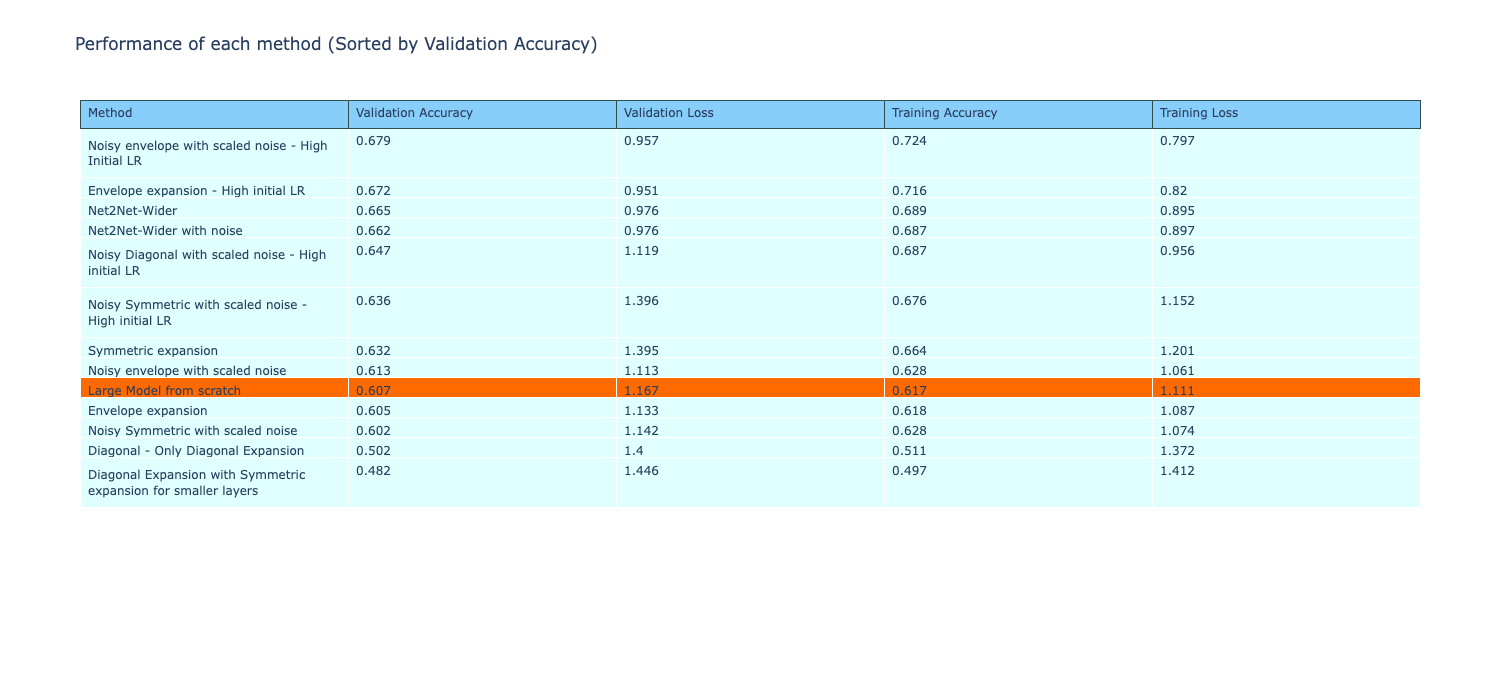This screenshot has height=700, width=1500.
Task: Click the lowest validation accuracy value 0.482
Action: click(373, 472)
